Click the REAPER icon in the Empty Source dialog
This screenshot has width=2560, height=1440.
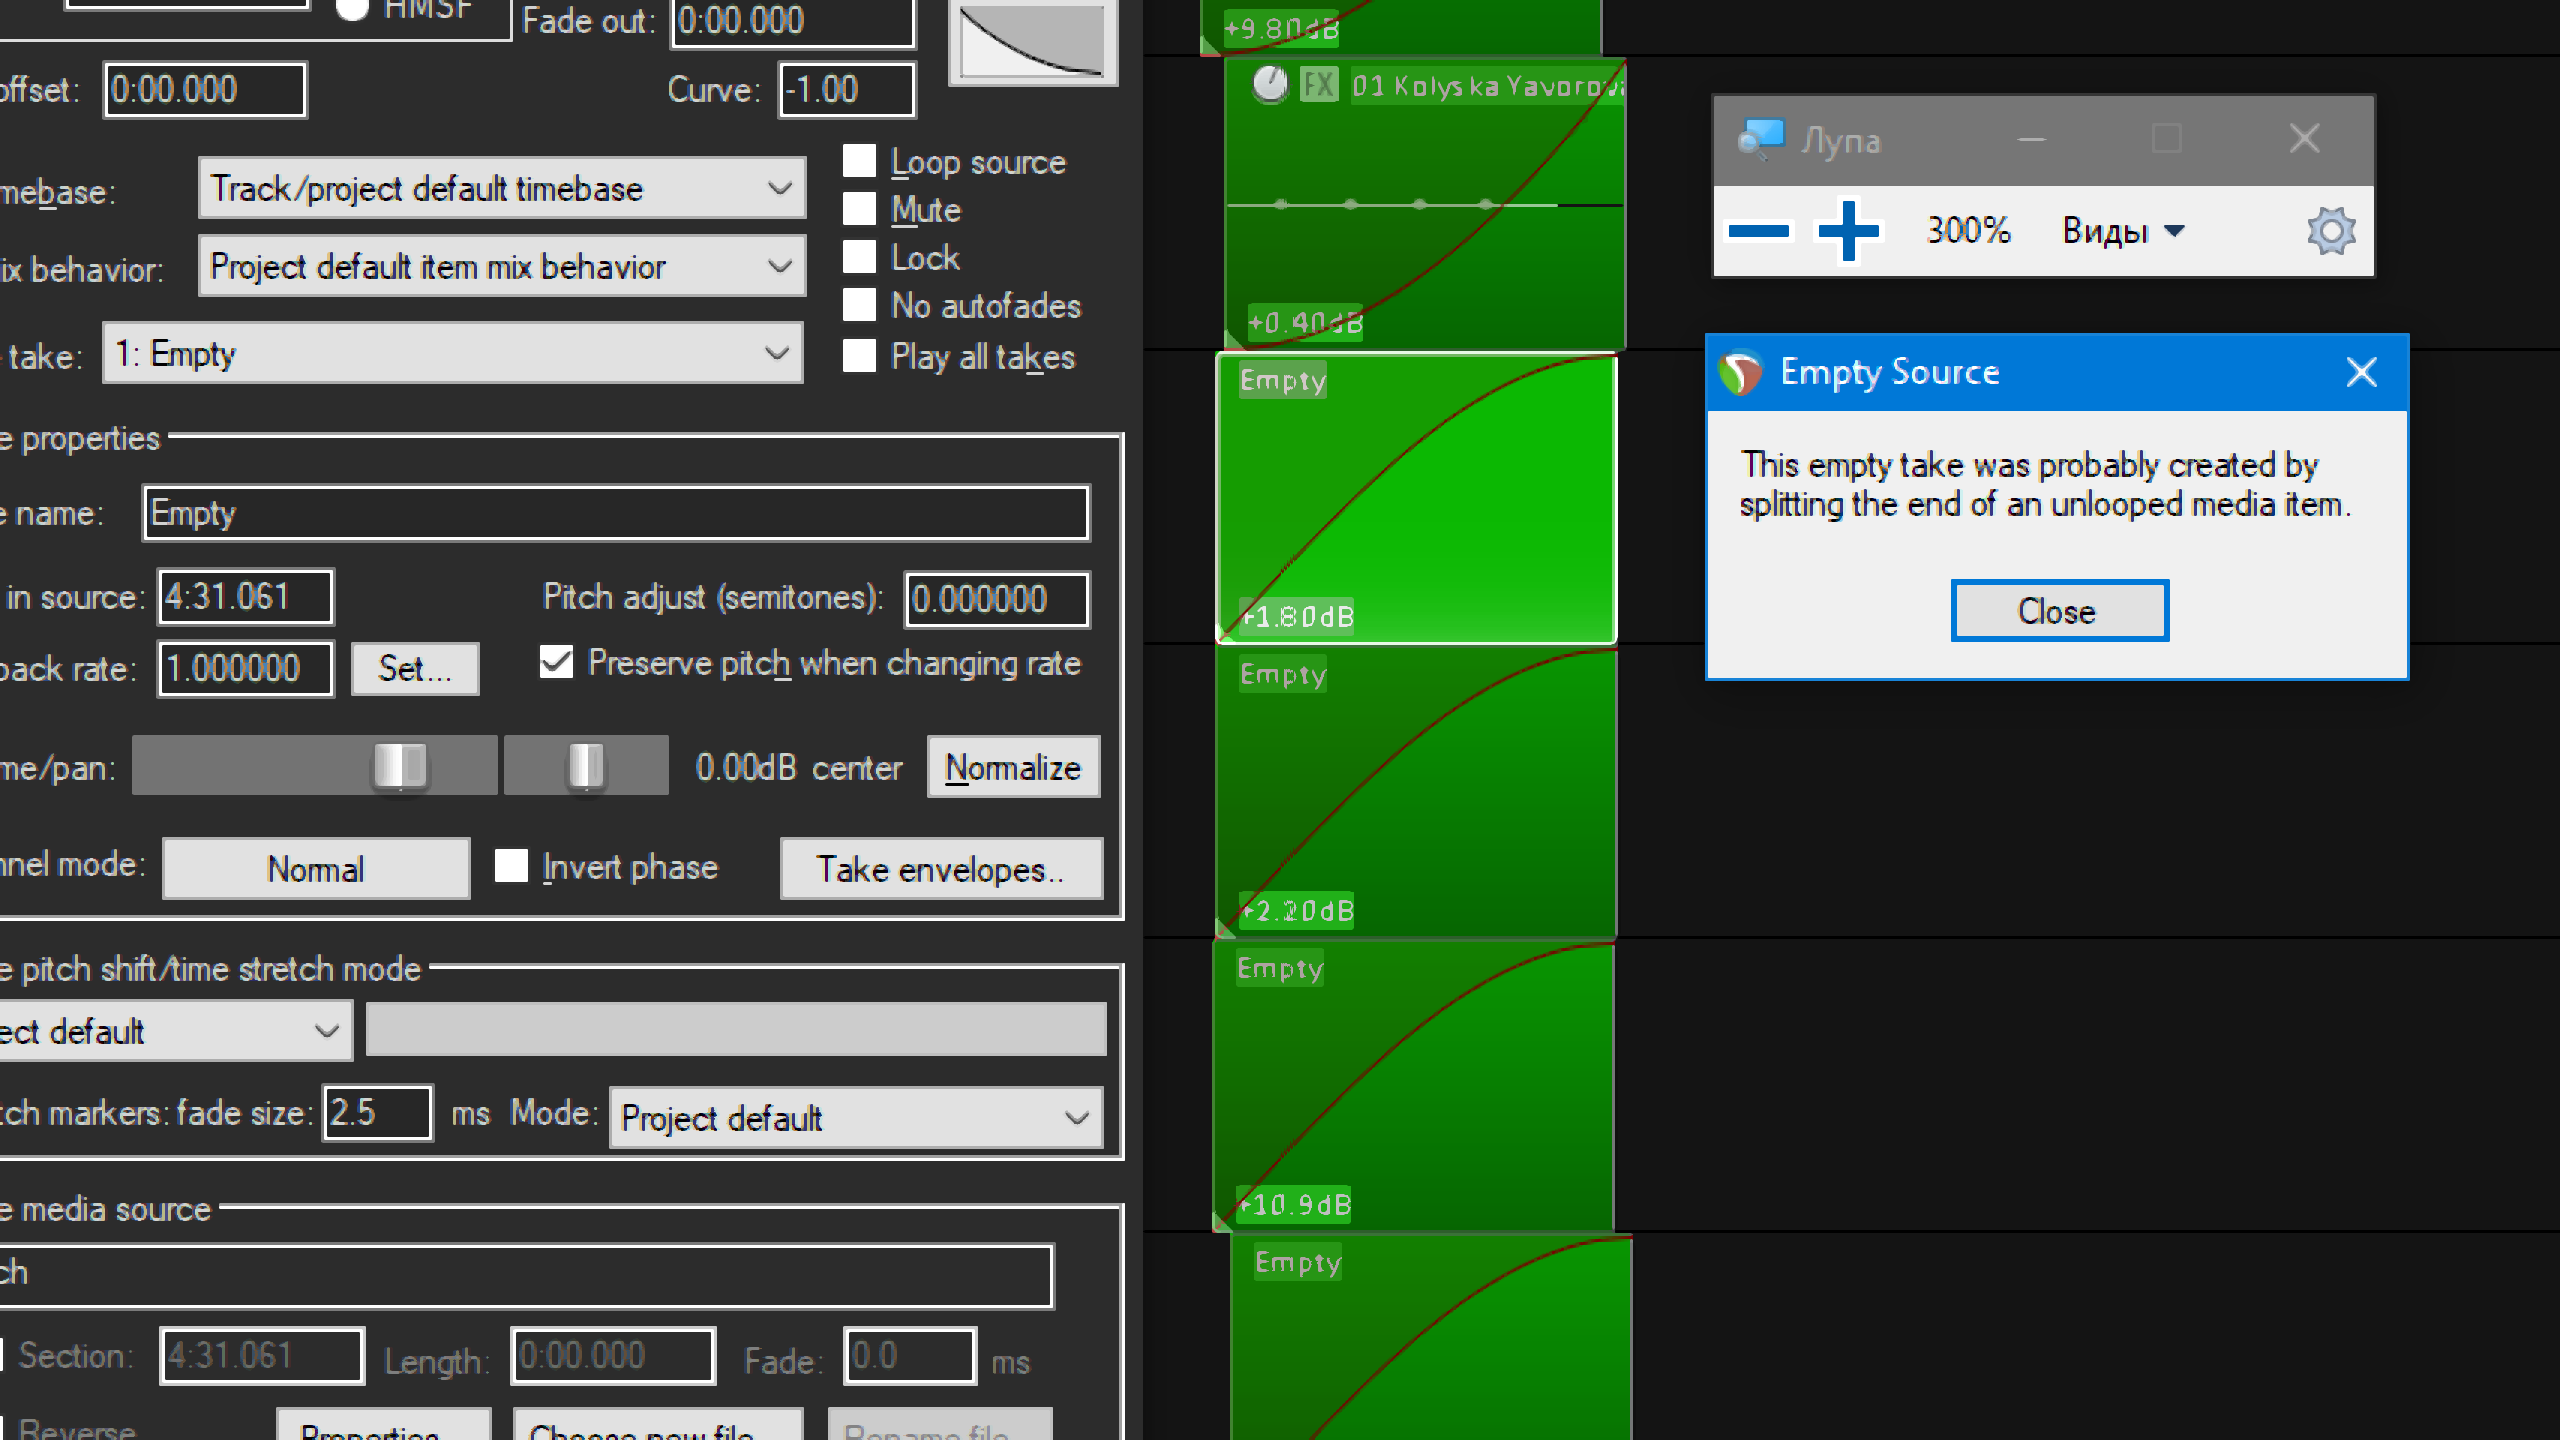point(1740,373)
